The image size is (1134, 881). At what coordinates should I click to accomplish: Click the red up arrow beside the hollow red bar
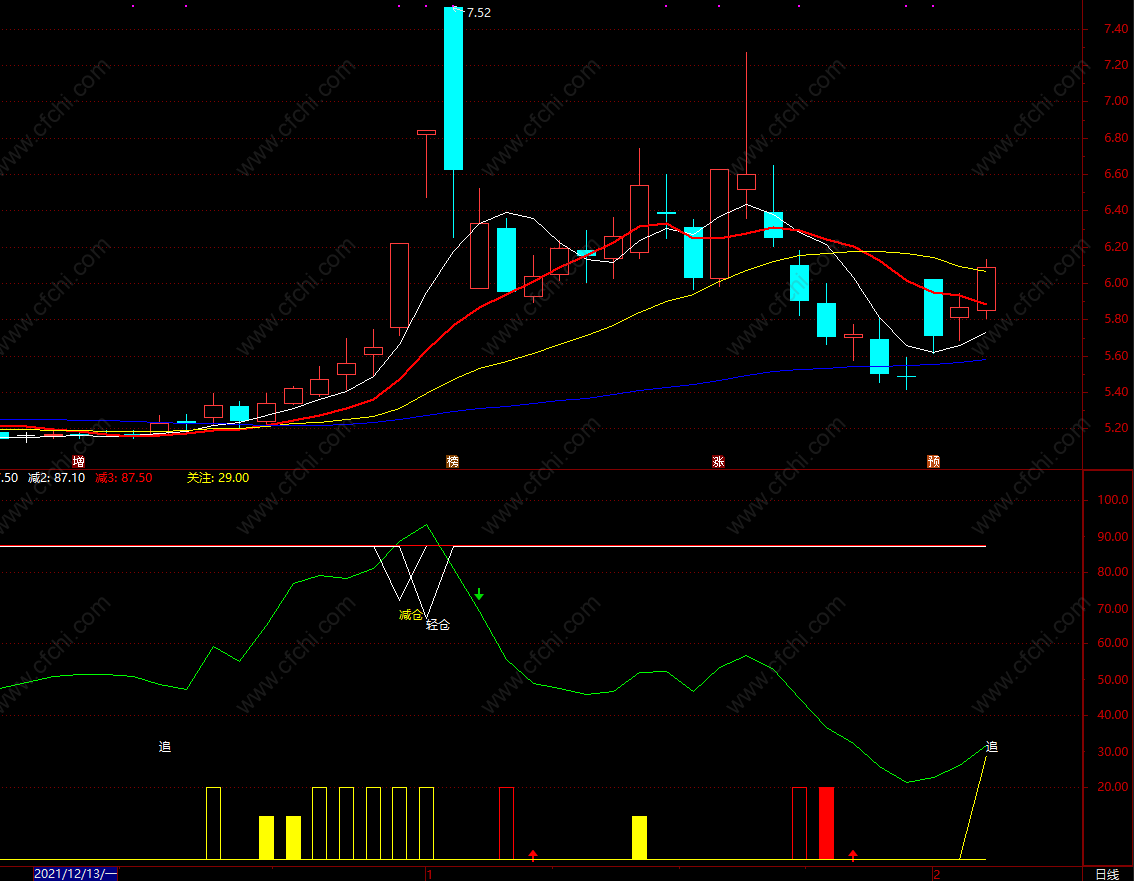pos(533,856)
